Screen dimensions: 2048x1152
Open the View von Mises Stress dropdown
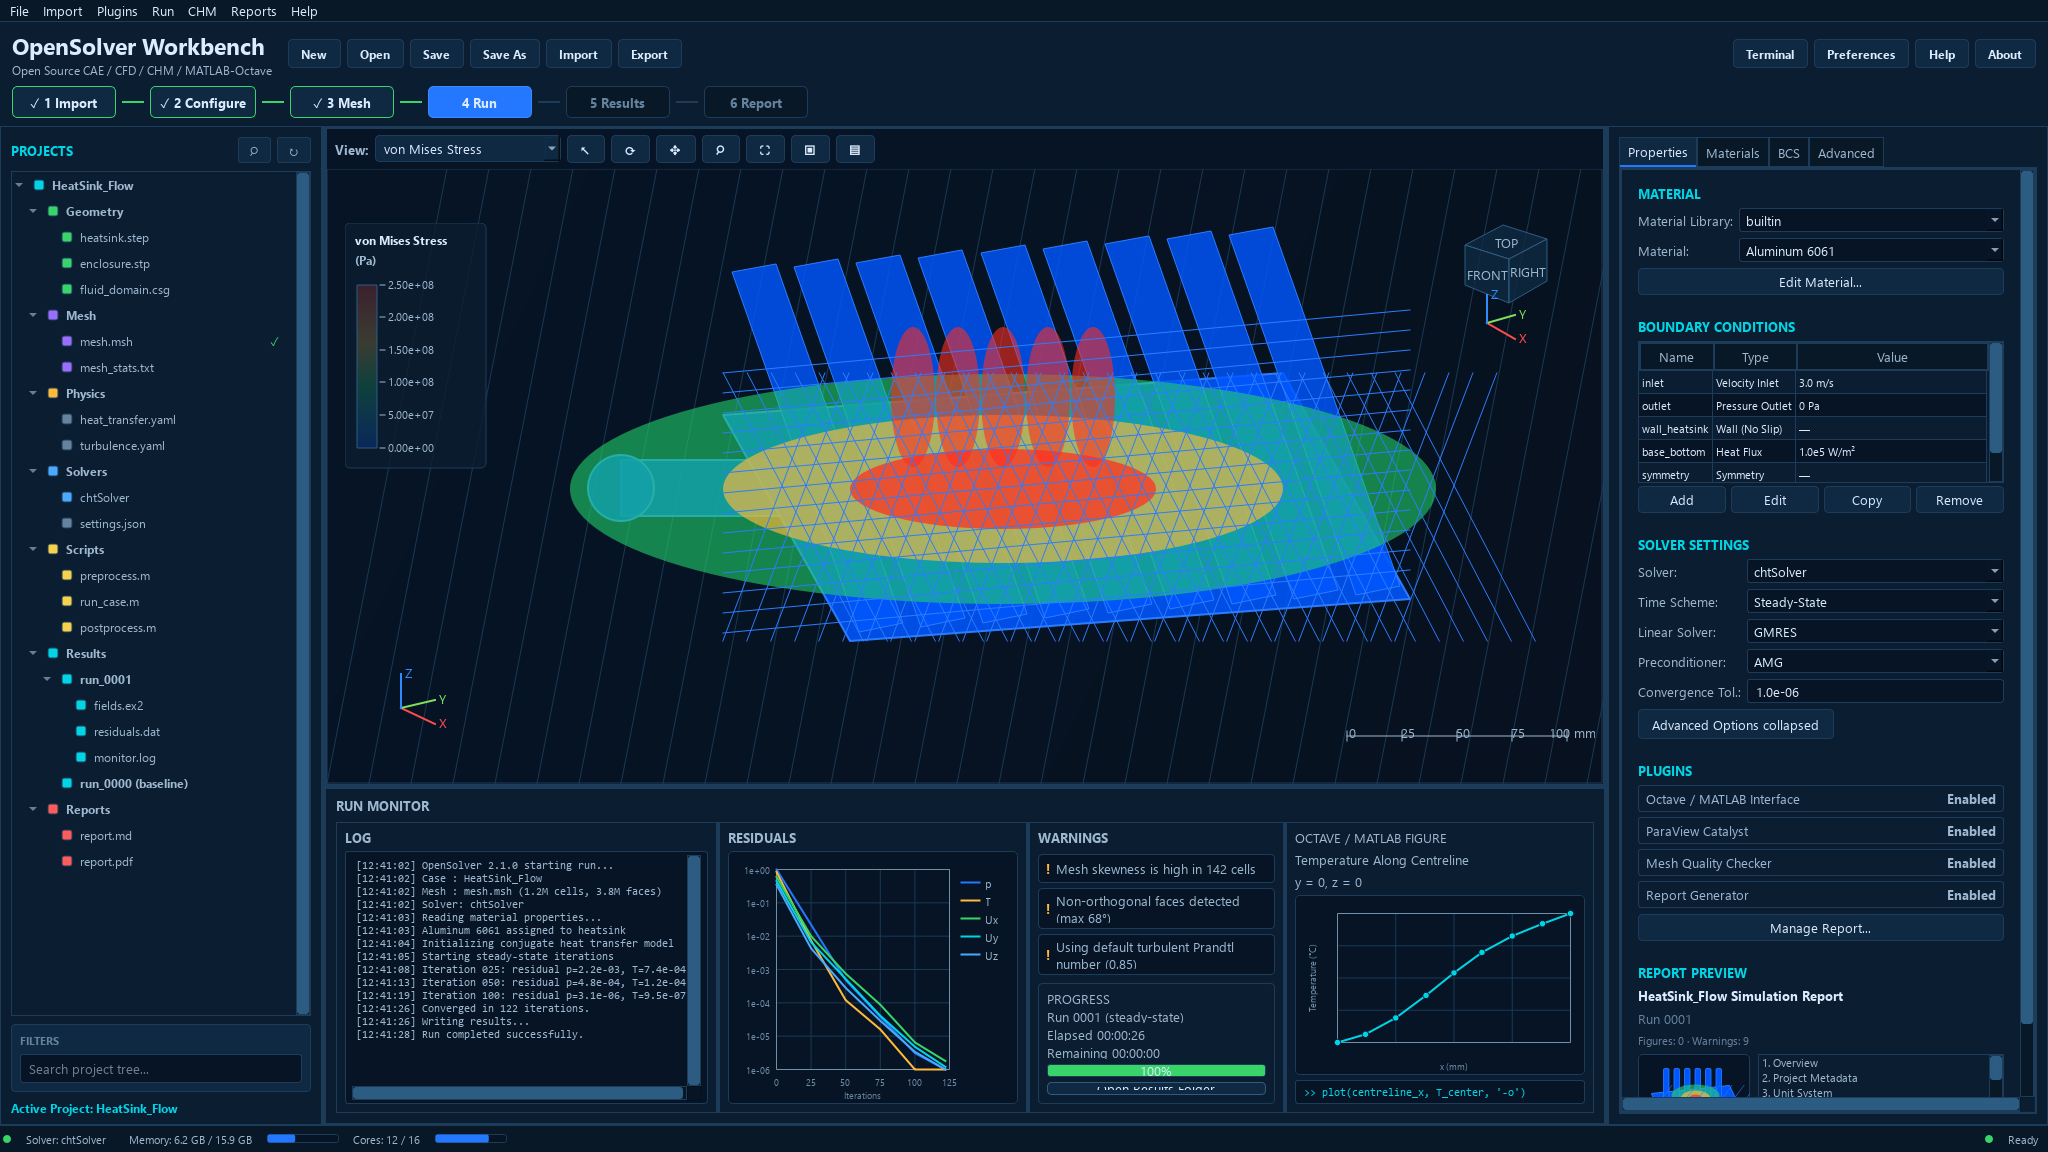coord(467,150)
